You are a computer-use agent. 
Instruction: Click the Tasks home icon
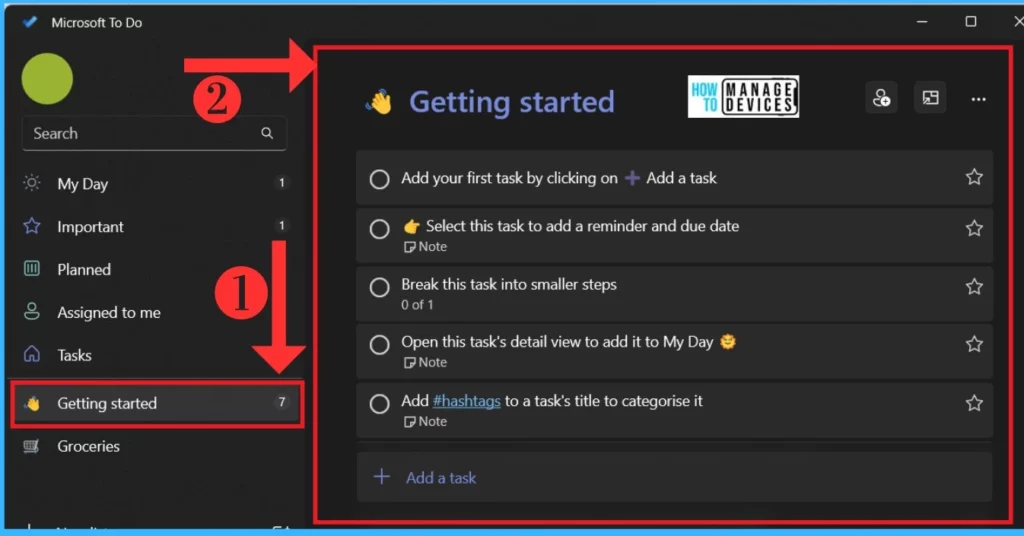point(31,355)
